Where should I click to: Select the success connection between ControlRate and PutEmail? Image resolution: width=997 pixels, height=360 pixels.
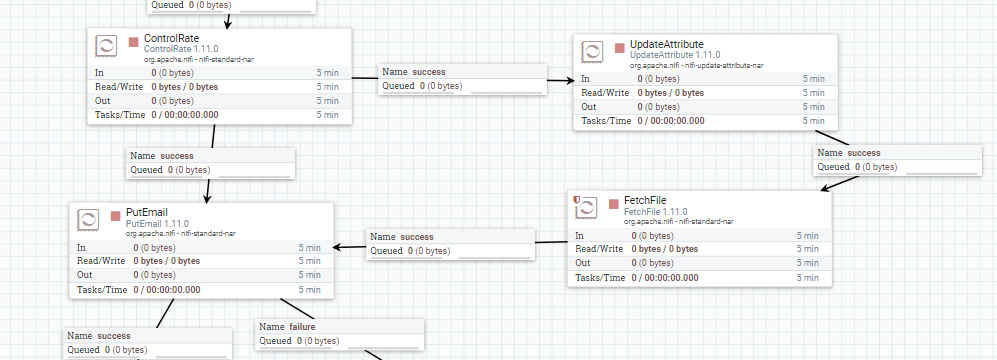pos(210,163)
